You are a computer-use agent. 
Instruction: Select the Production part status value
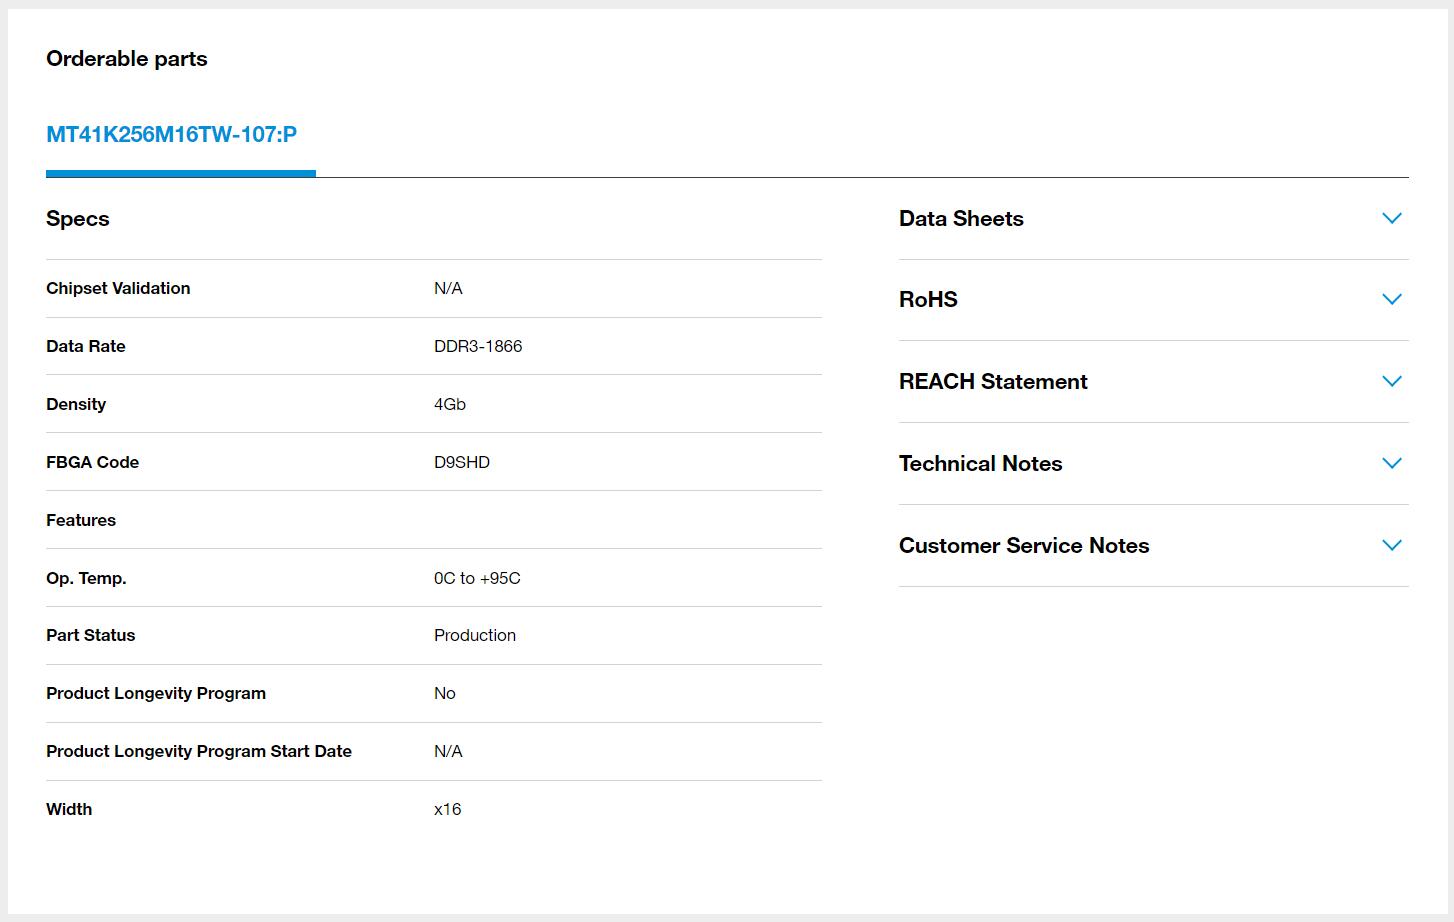pos(474,636)
